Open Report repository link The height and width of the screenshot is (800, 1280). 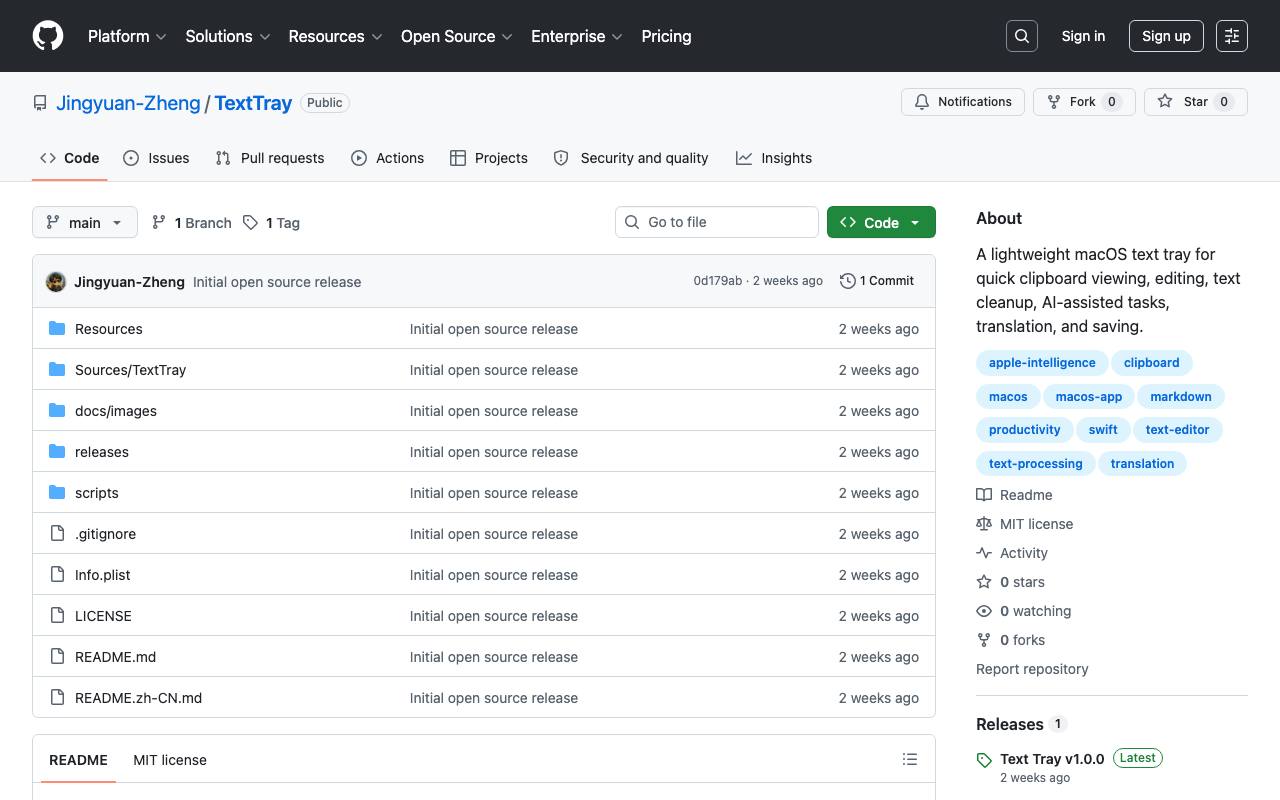pyautogui.click(x=1032, y=669)
